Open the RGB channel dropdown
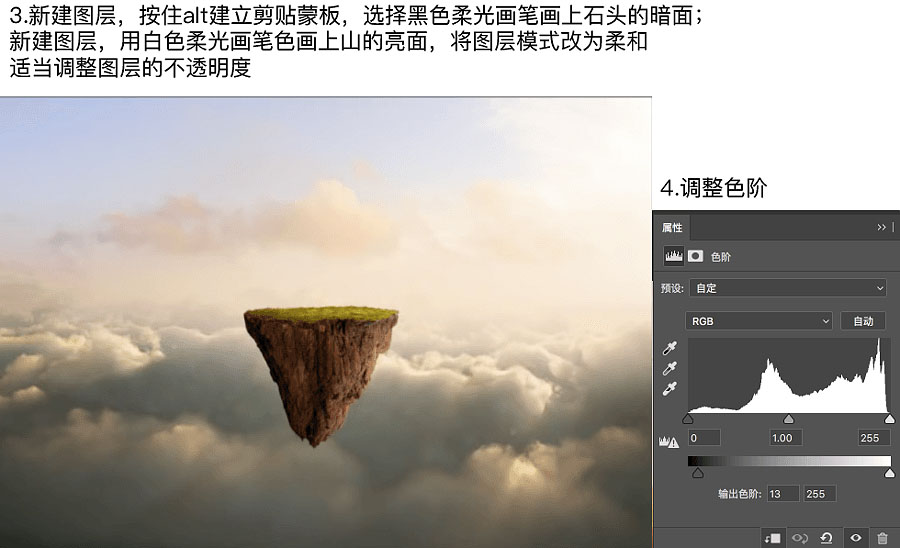The image size is (900, 548). pos(760,321)
